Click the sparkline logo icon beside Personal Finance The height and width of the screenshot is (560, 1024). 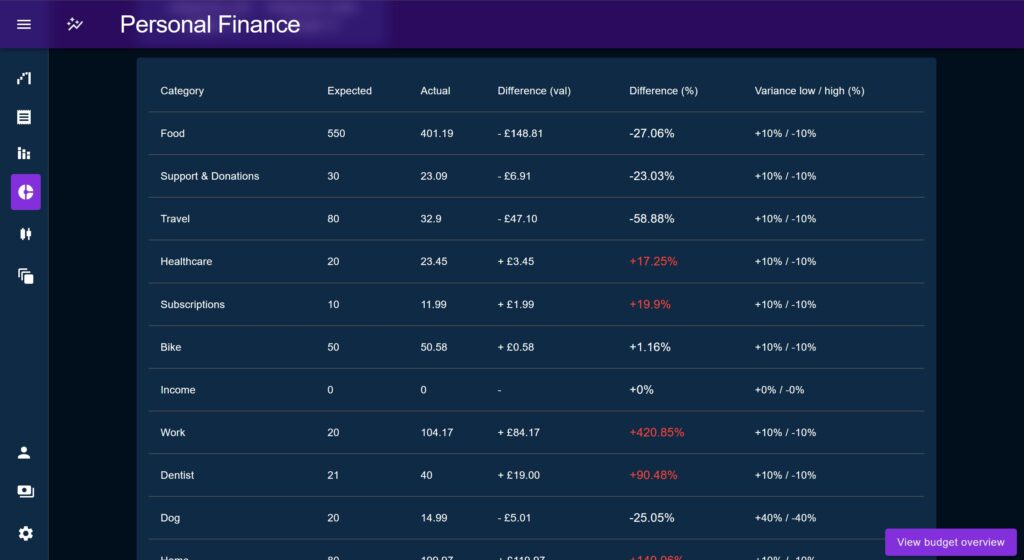tap(75, 24)
